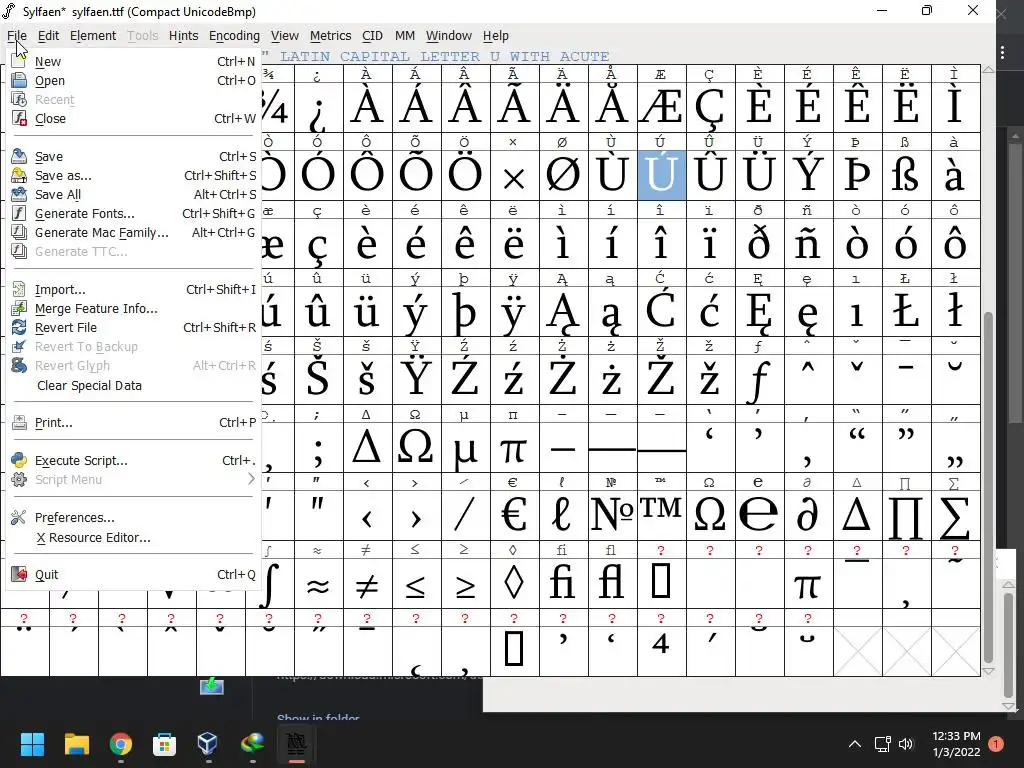Click the Merge Feature Info icon

tap(19, 308)
